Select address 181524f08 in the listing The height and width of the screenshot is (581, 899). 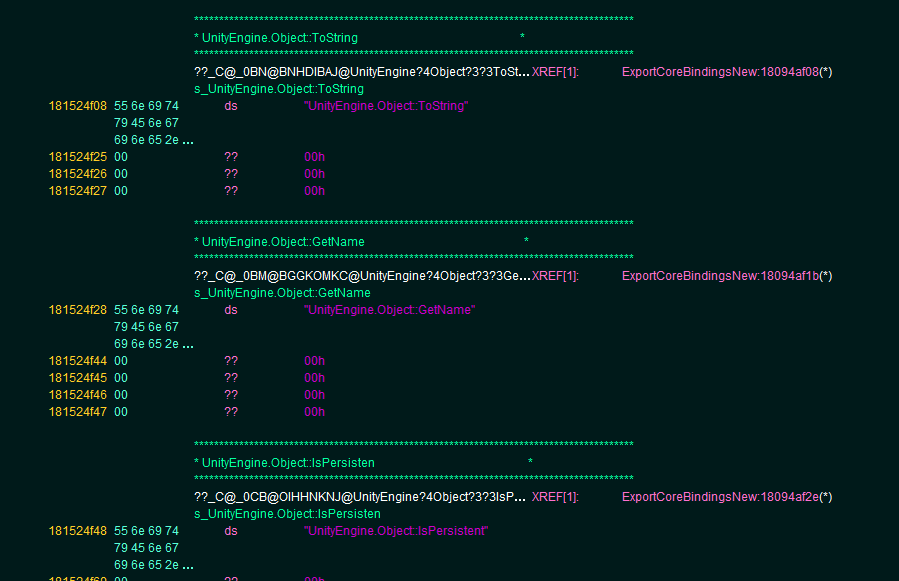(77, 106)
